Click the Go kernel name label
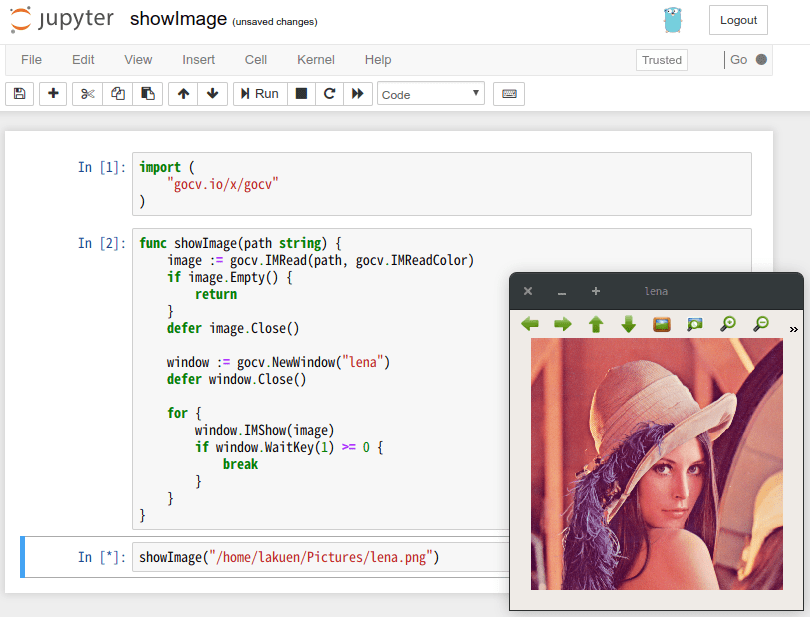 (x=738, y=60)
